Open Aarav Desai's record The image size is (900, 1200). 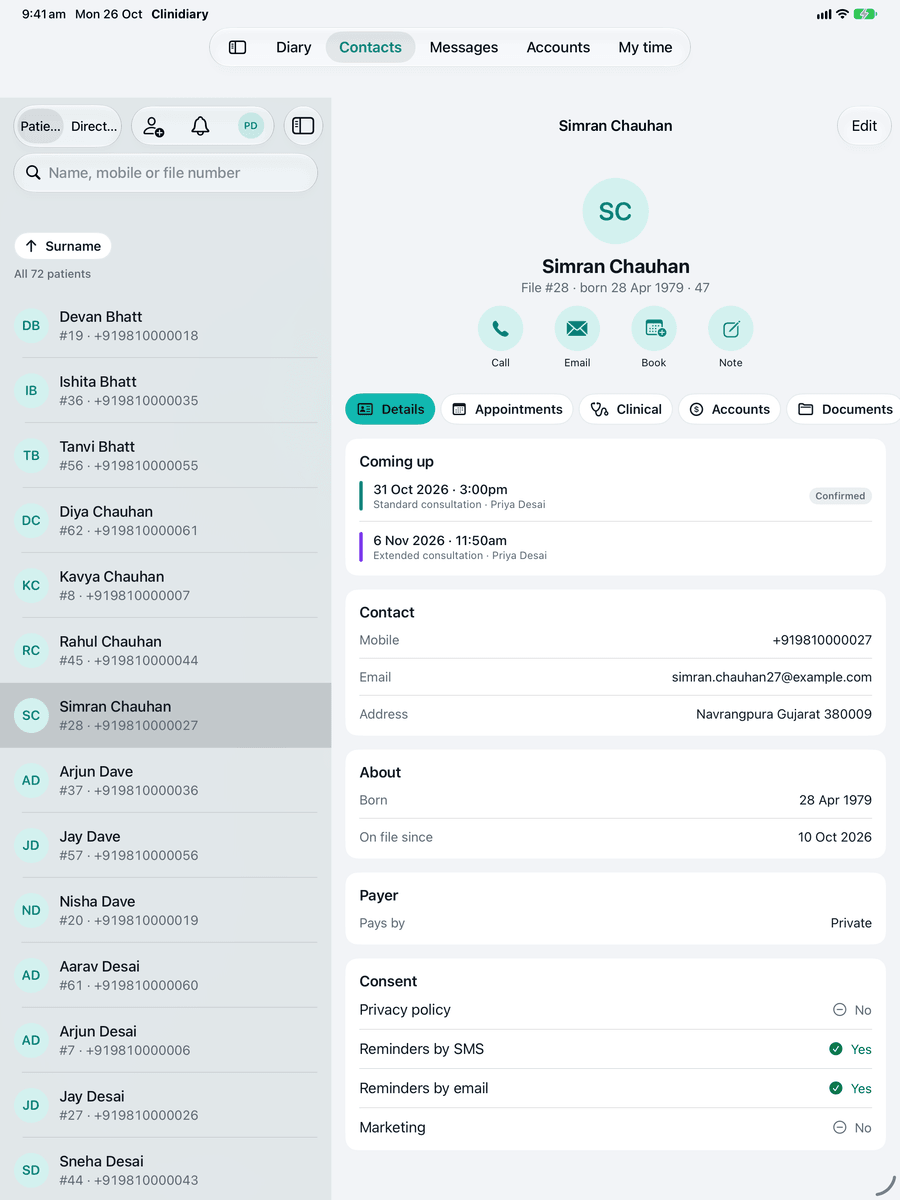tap(166, 976)
